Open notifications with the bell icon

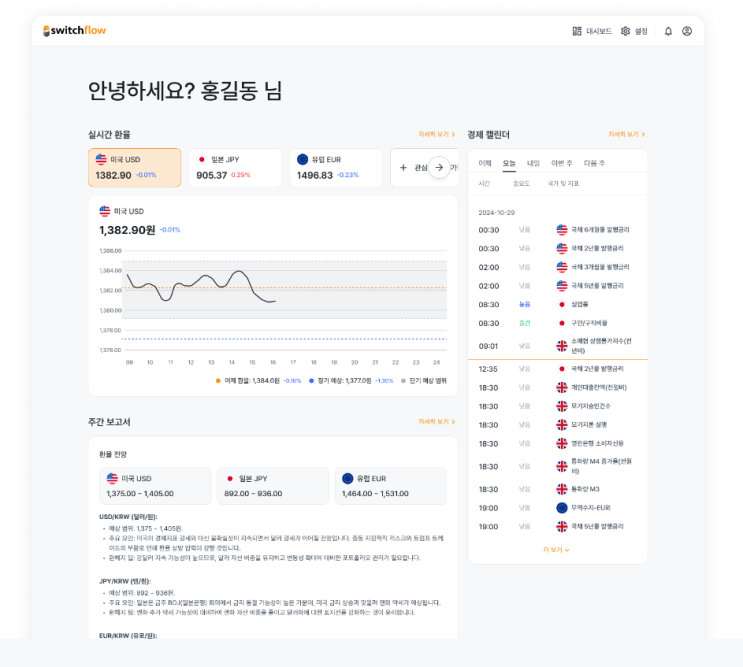668,31
